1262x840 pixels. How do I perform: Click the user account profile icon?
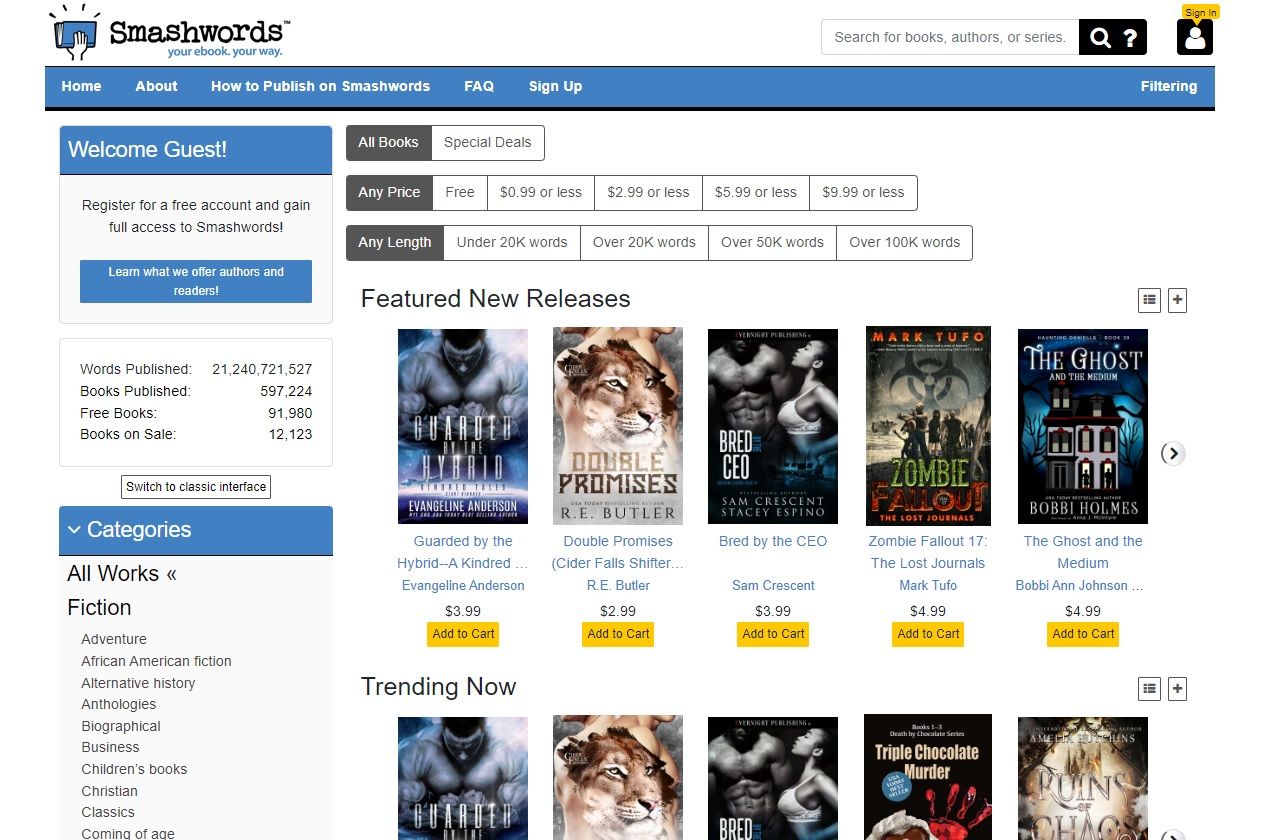(x=1195, y=37)
